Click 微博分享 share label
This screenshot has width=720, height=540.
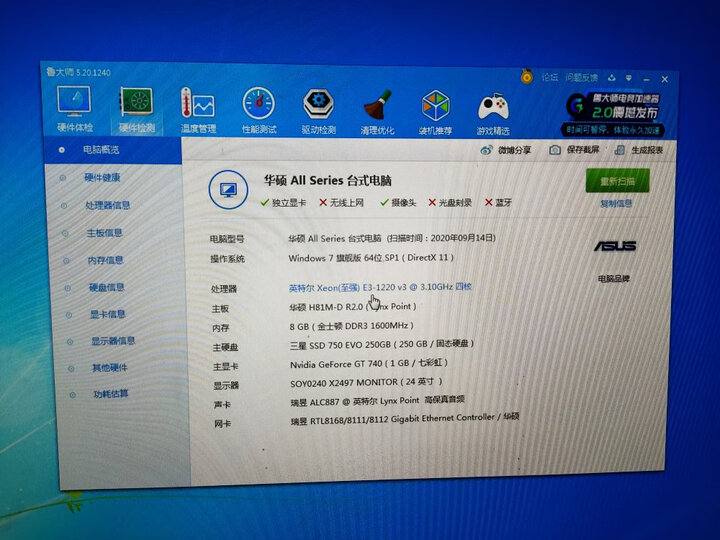tap(514, 150)
